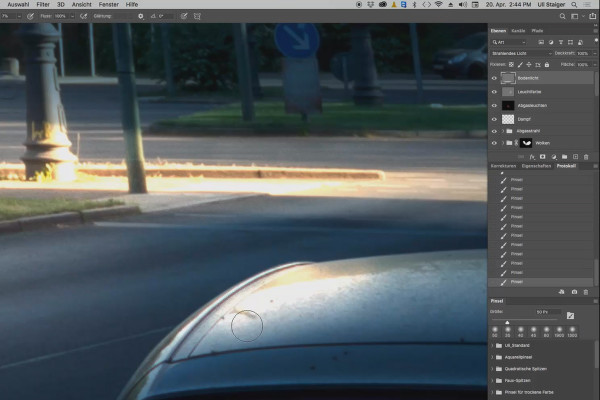
Task: Open the Fluss flow dropdown arrow
Action: [x=72, y=16]
